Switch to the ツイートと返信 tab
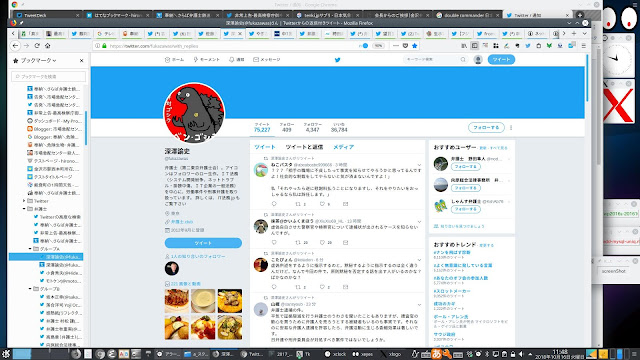640x360 pixels. (304, 147)
